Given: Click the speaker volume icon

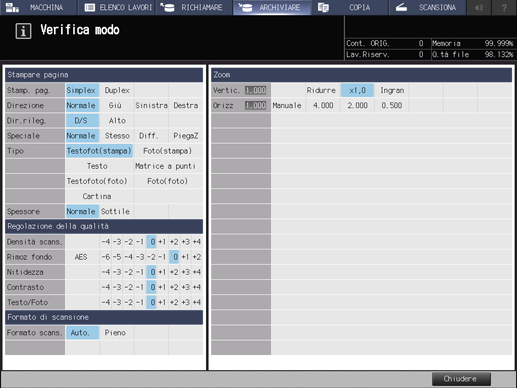Looking at the screenshot, I should pyautogui.click(x=479, y=7).
